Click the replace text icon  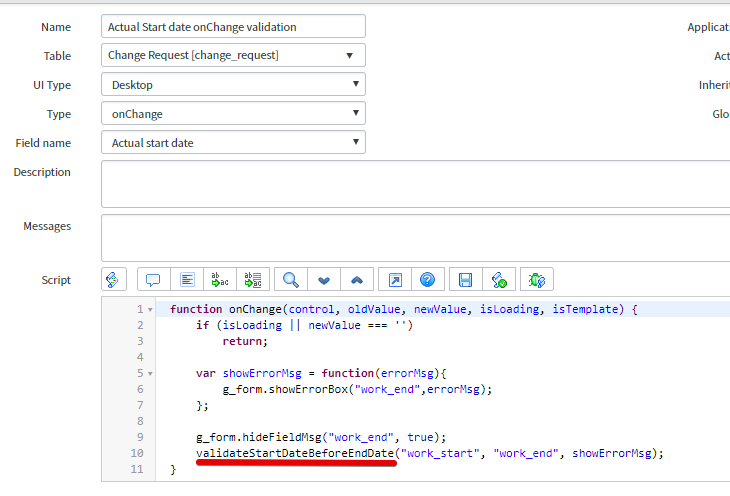[221, 280]
